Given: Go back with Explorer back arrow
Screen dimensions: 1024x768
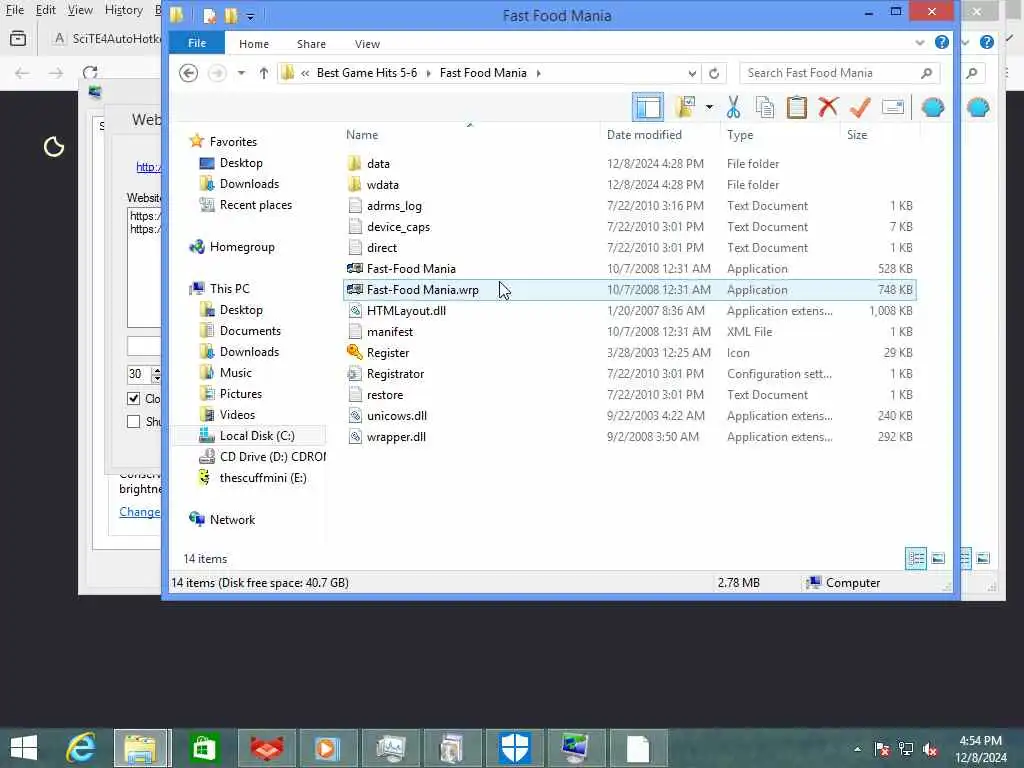Looking at the screenshot, I should click(189, 73).
